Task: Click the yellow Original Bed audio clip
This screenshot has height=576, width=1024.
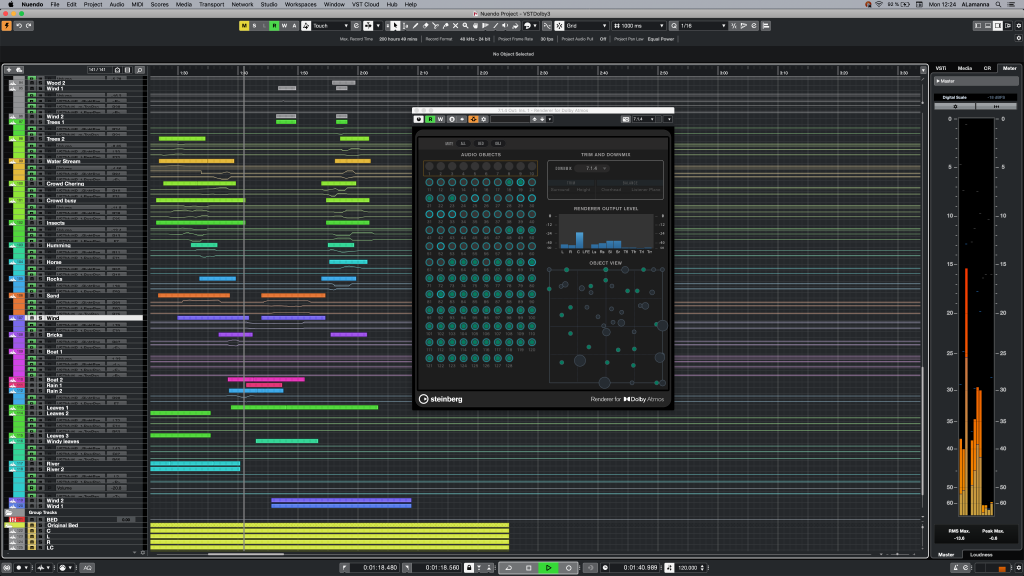Action: (329, 525)
